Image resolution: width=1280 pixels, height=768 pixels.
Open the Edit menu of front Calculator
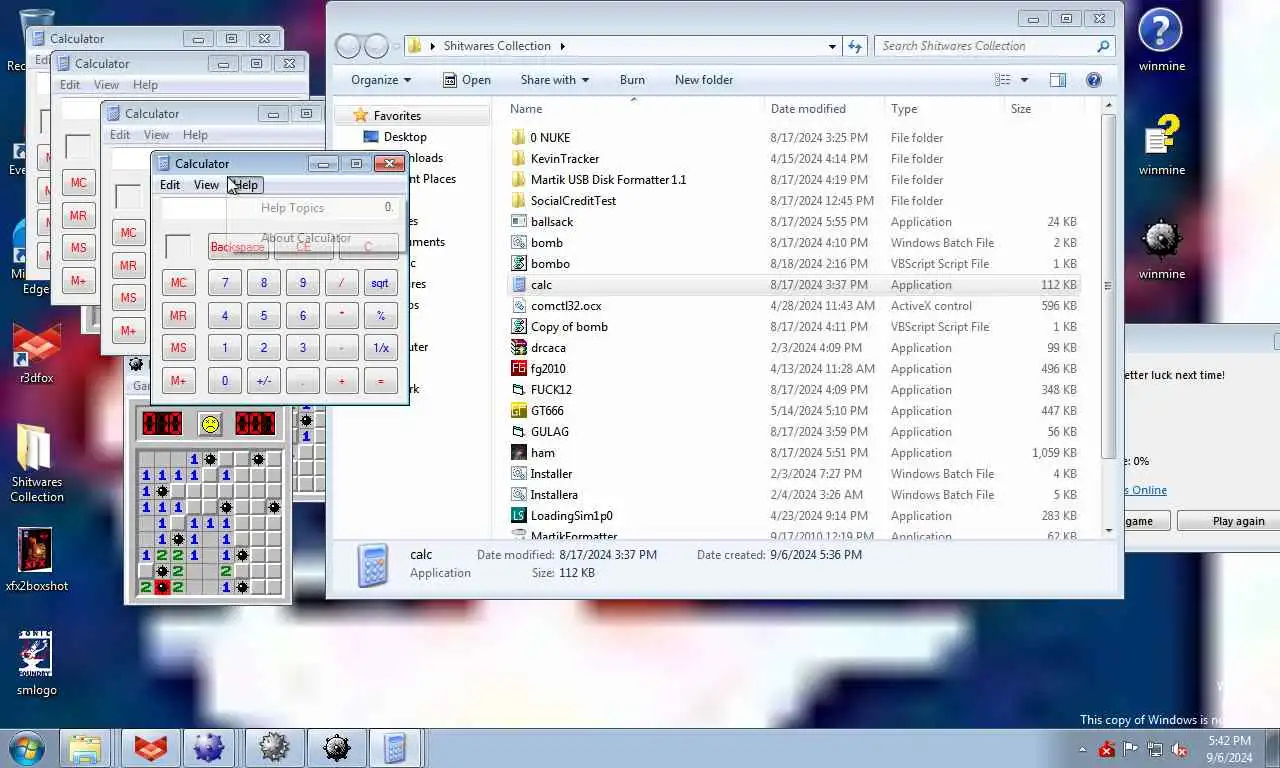(x=170, y=185)
